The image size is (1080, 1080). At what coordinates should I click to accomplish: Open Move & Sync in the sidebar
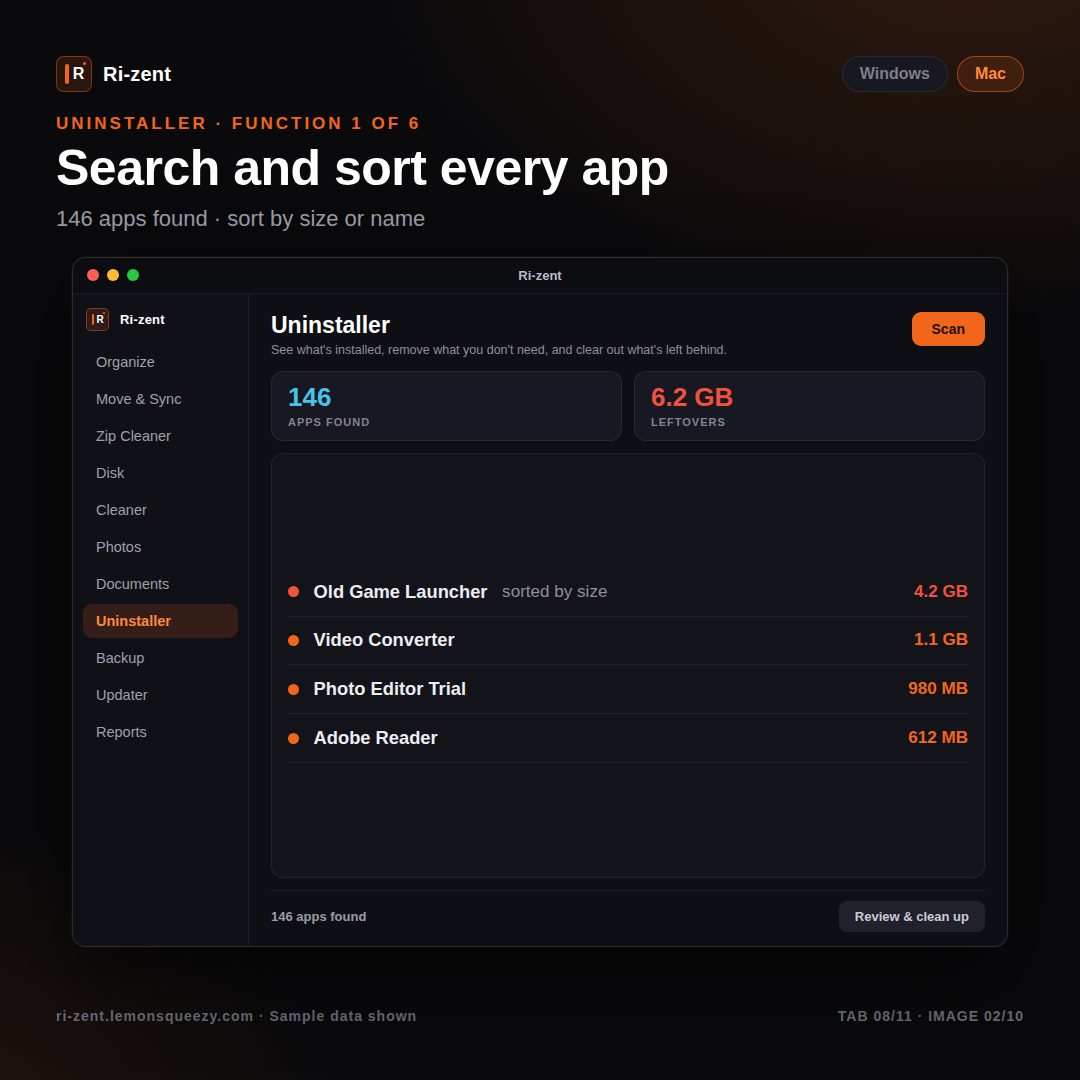(160, 399)
